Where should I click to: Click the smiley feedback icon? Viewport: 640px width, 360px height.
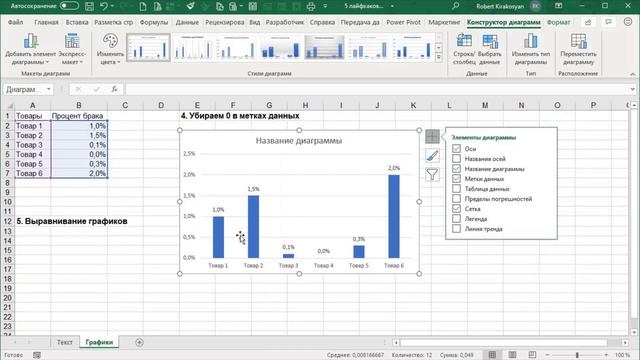628,22
